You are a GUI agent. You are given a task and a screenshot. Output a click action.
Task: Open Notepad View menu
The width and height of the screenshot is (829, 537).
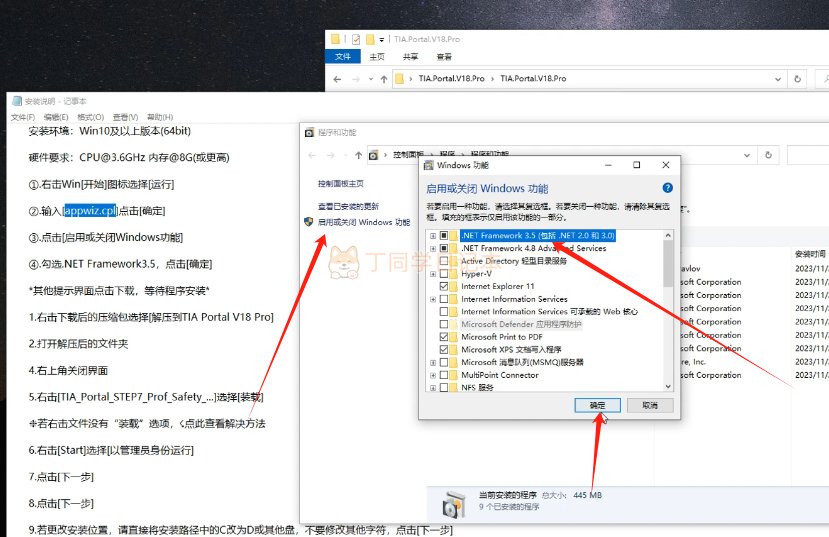(x=125, y=117)
